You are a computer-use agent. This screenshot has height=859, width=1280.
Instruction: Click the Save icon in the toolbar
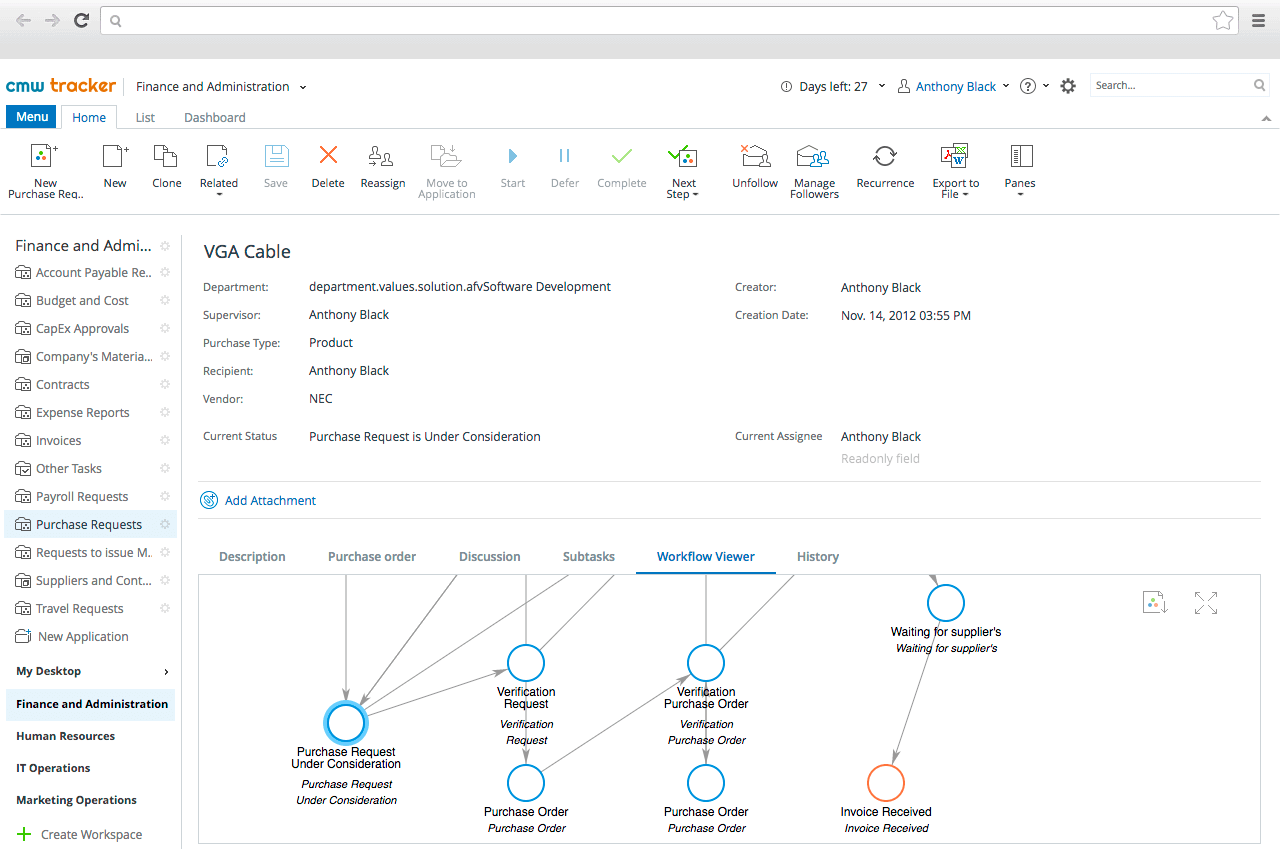[x=275, y=168]
